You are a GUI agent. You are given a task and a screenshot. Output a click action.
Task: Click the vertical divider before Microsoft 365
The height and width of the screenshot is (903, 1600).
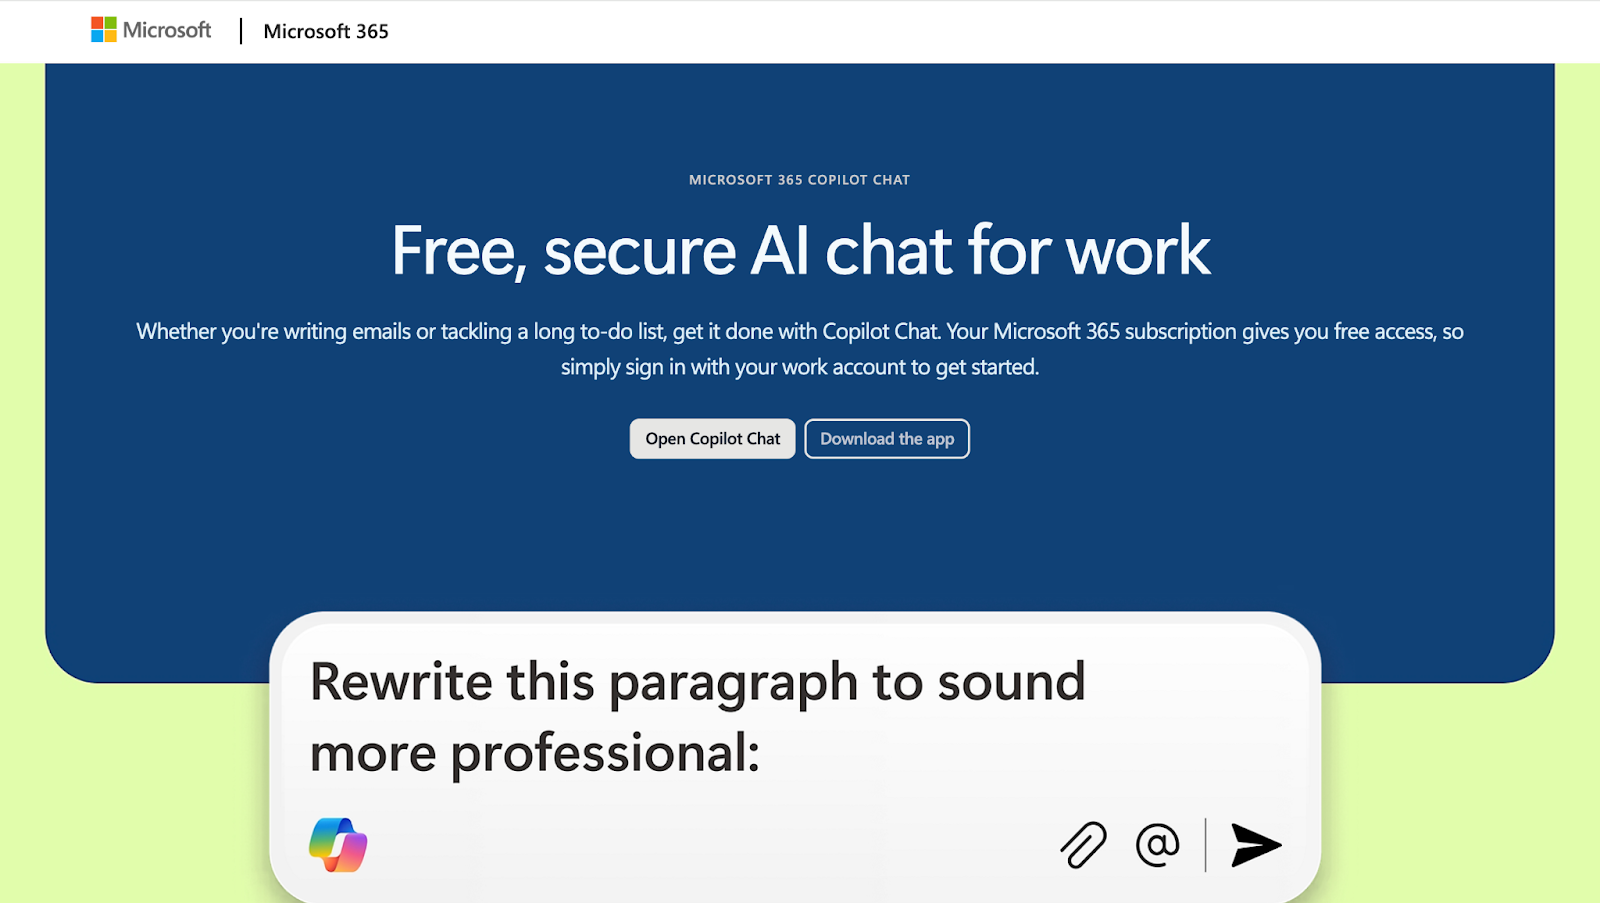tap(241, 31)
